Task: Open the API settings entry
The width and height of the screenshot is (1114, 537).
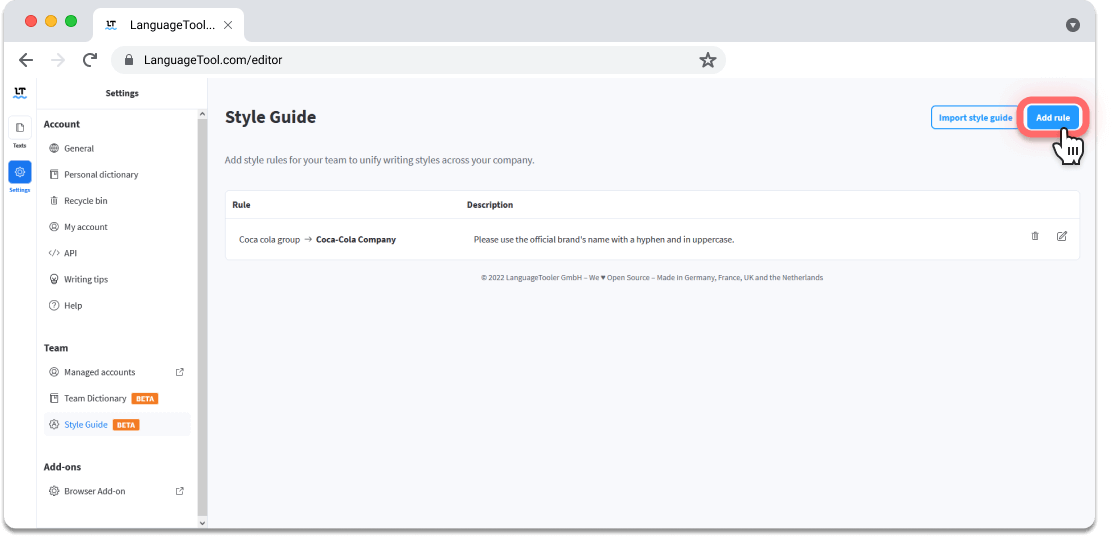Action: (x=70, y=254)
